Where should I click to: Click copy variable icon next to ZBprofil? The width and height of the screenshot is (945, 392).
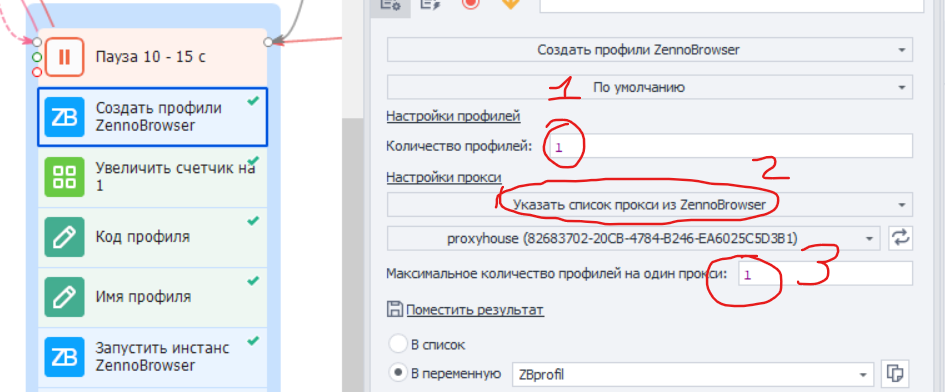click(895, 374)
